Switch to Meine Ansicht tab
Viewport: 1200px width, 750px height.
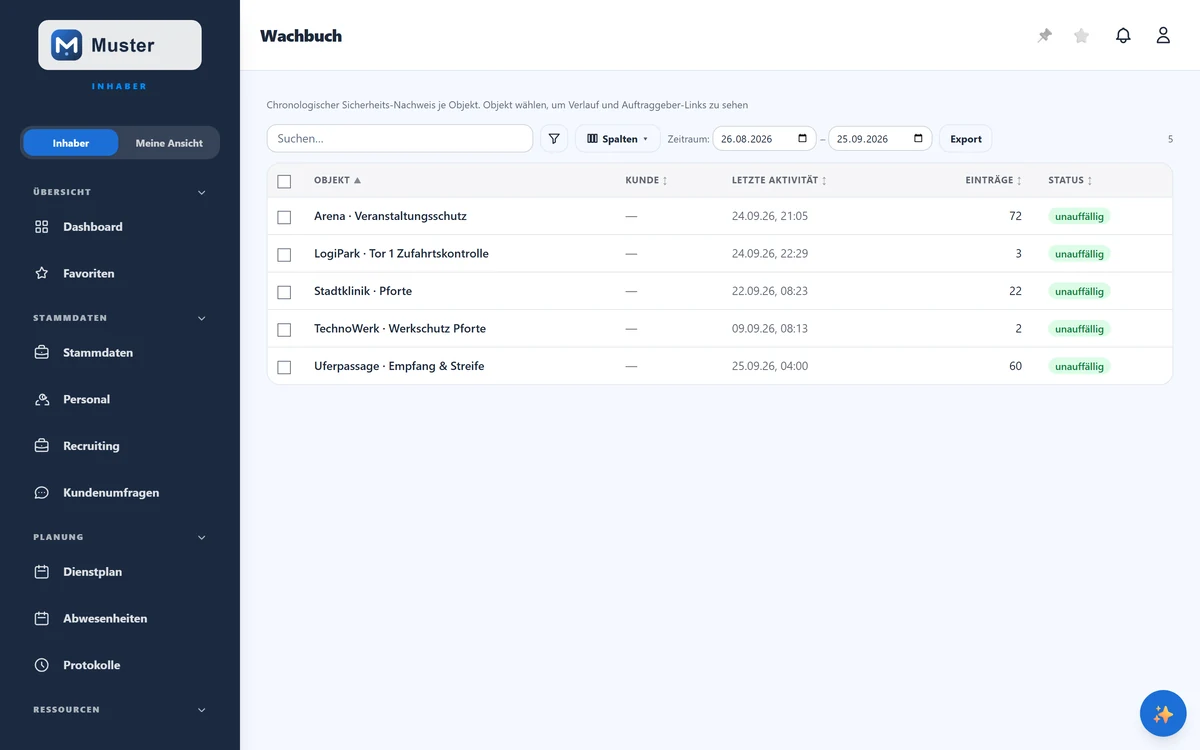[x=169, y=143]
